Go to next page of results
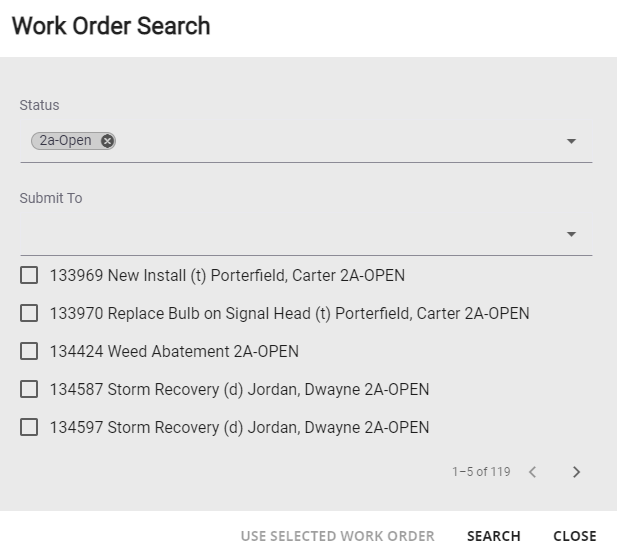This screenshot has width=617, height=555. pyautogui.click(x=576, y=472)
